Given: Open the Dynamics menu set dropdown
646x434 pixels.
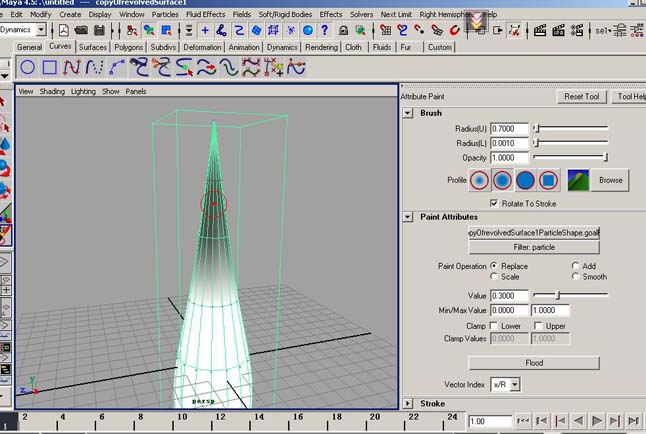Looking at the screenshot, I should (x=41, y=29).
